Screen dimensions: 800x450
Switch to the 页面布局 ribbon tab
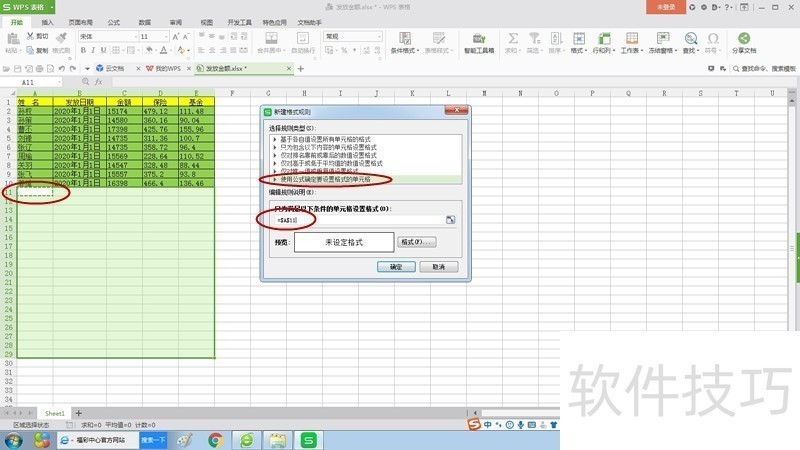(81, 22)
